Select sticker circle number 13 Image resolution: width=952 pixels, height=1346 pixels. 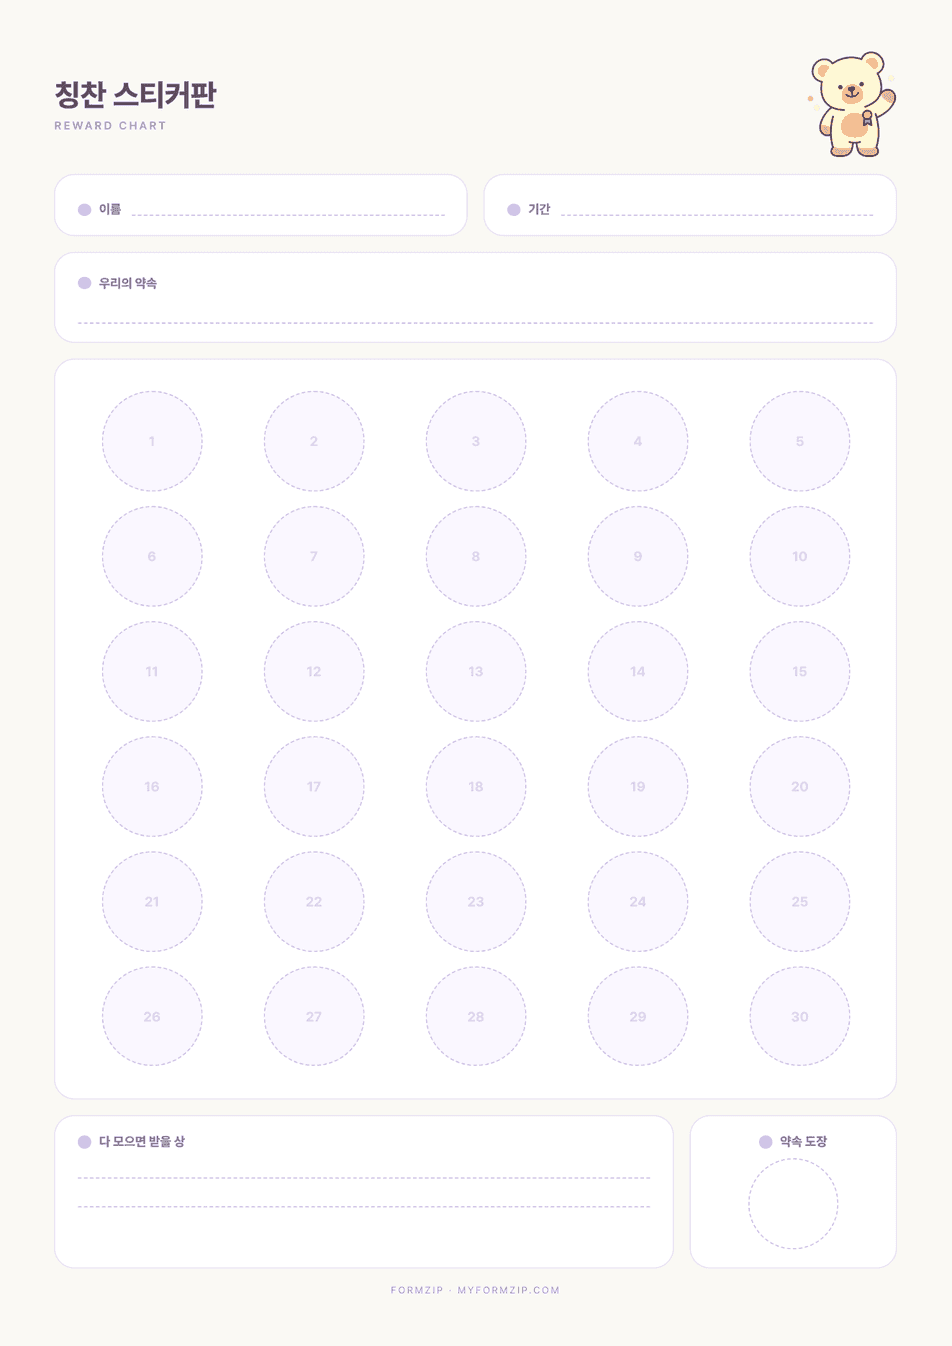(x=476, y=672)
